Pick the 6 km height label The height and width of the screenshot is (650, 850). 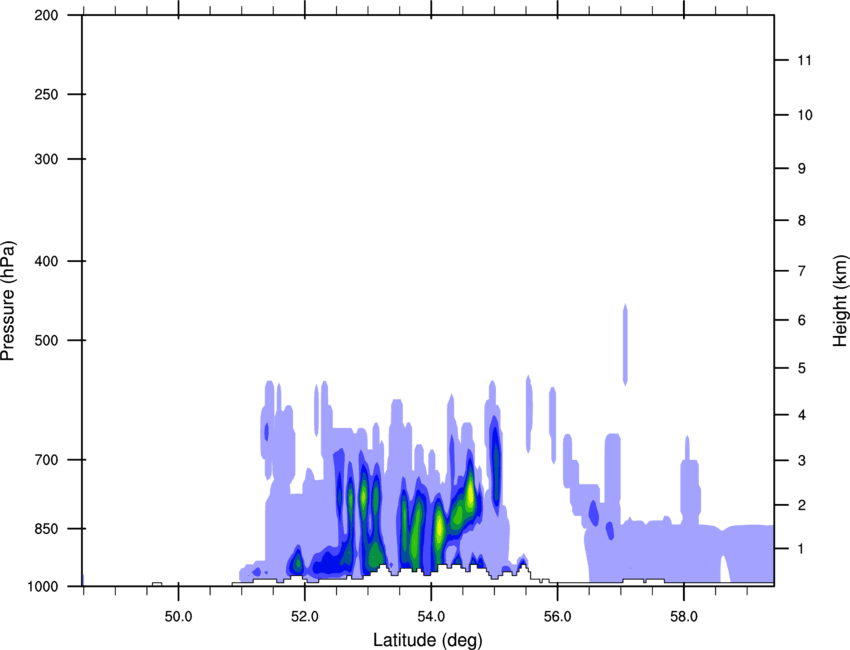(x=802, y=320)
